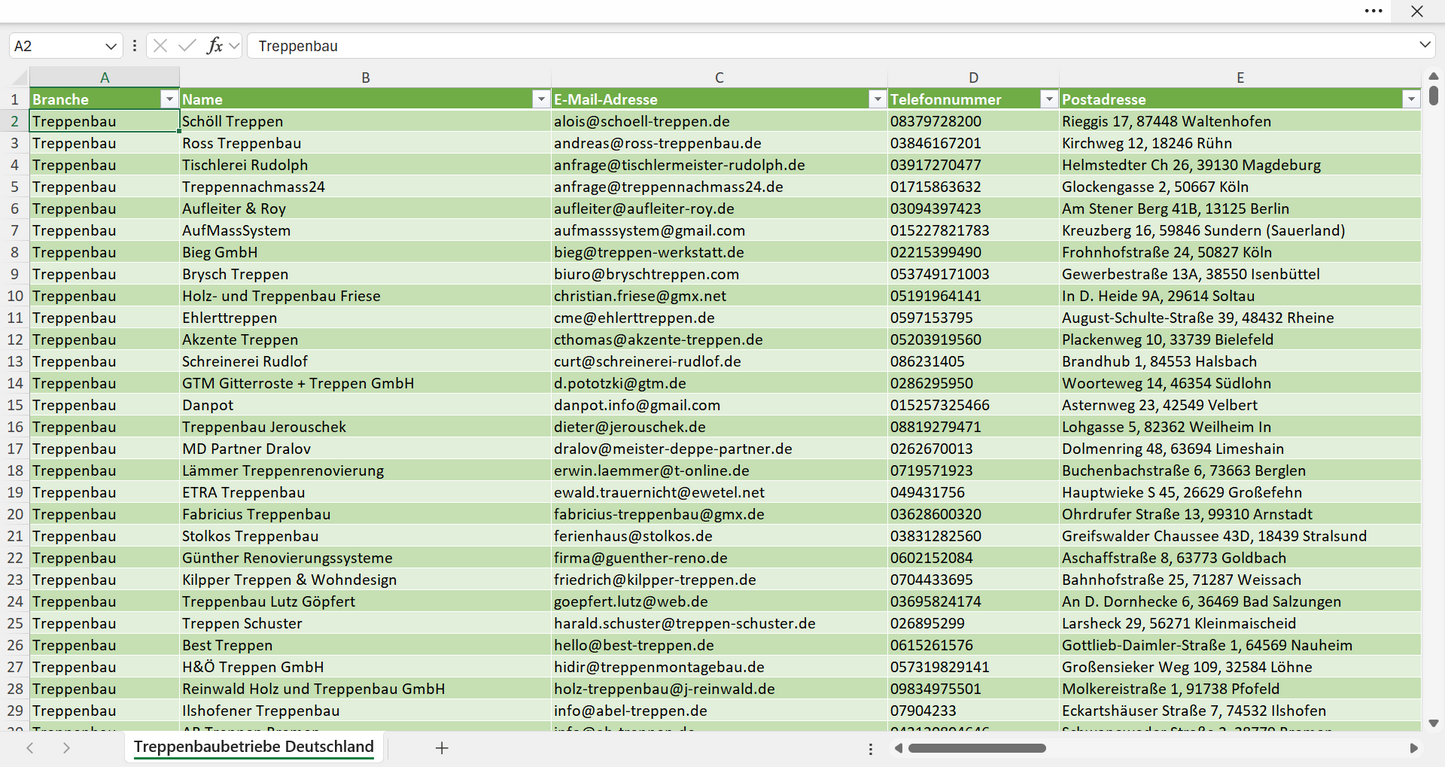Image resolution: width=1445 pixels, height=767 pixels.
Task: Select column E header
Action: pyautogui.click(x=1240, y=78)
